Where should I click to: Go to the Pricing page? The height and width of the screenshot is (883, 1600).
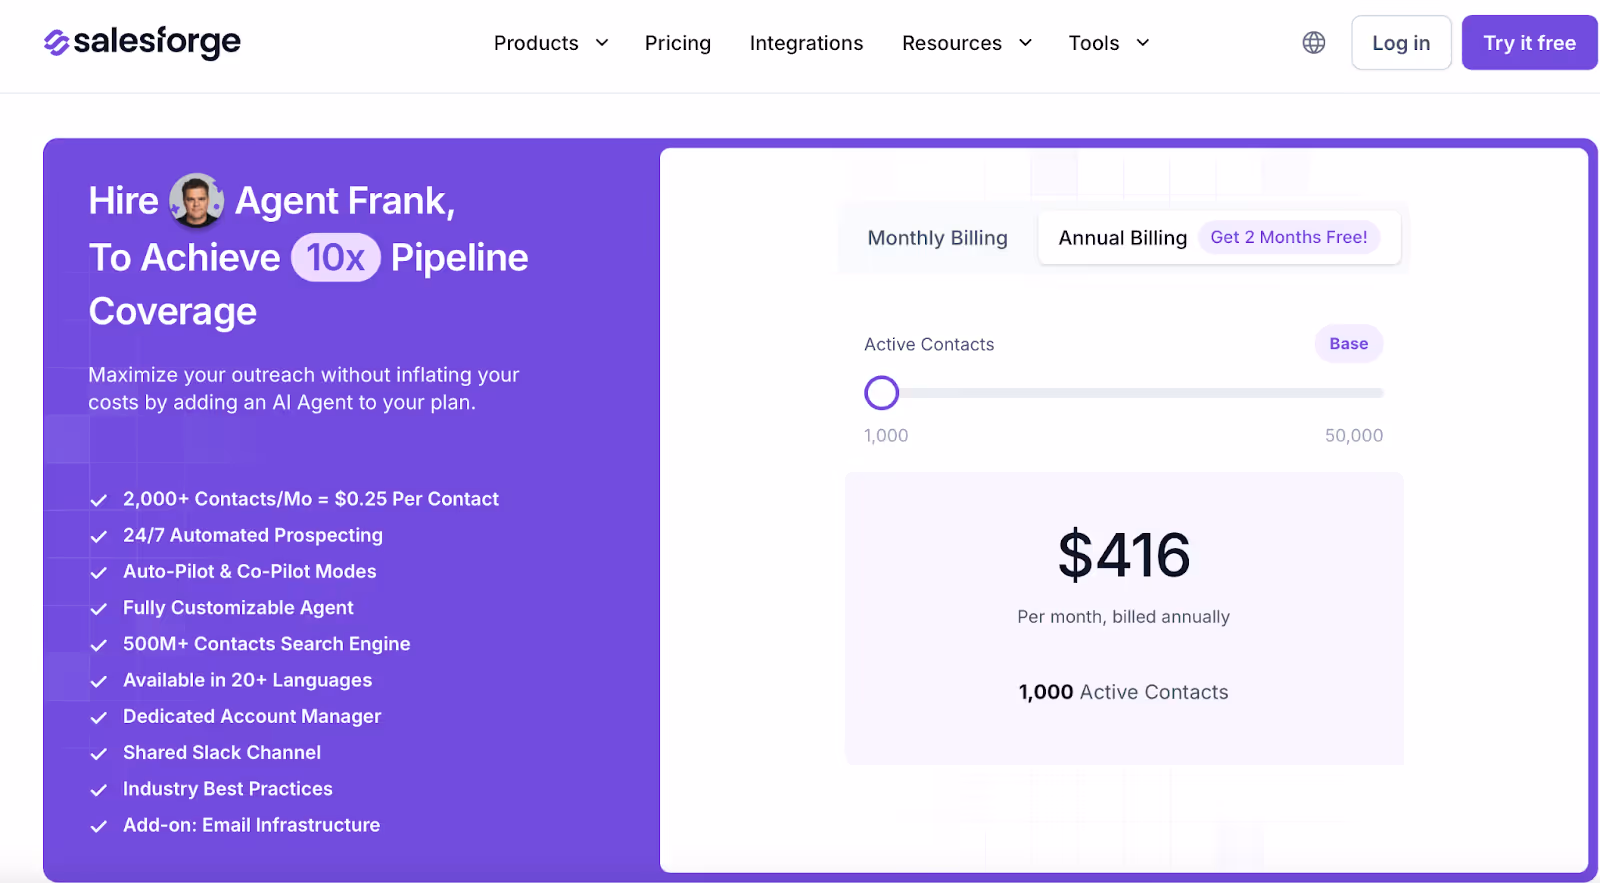[677, 43]
